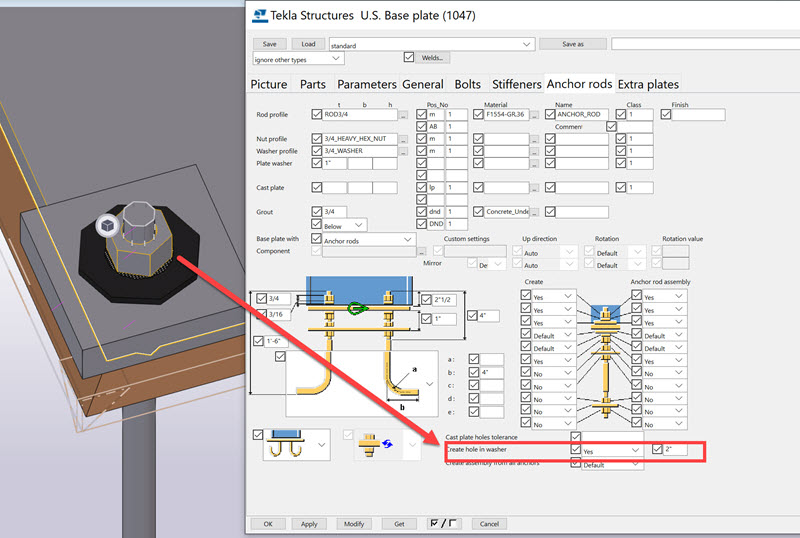Click the Welds... button

coord(432,58)
